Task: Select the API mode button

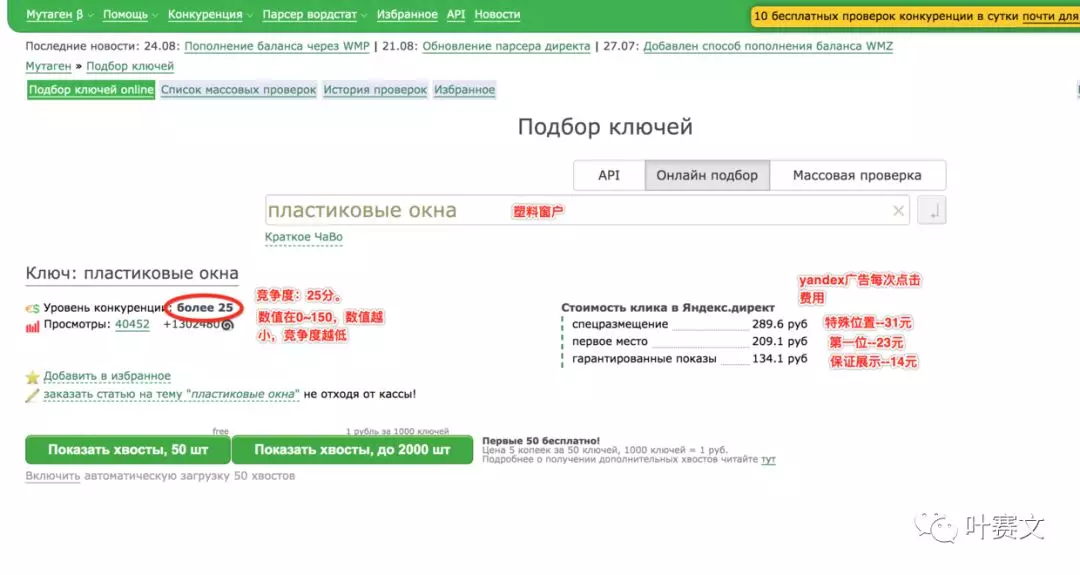Action: [x=609, y=176]
